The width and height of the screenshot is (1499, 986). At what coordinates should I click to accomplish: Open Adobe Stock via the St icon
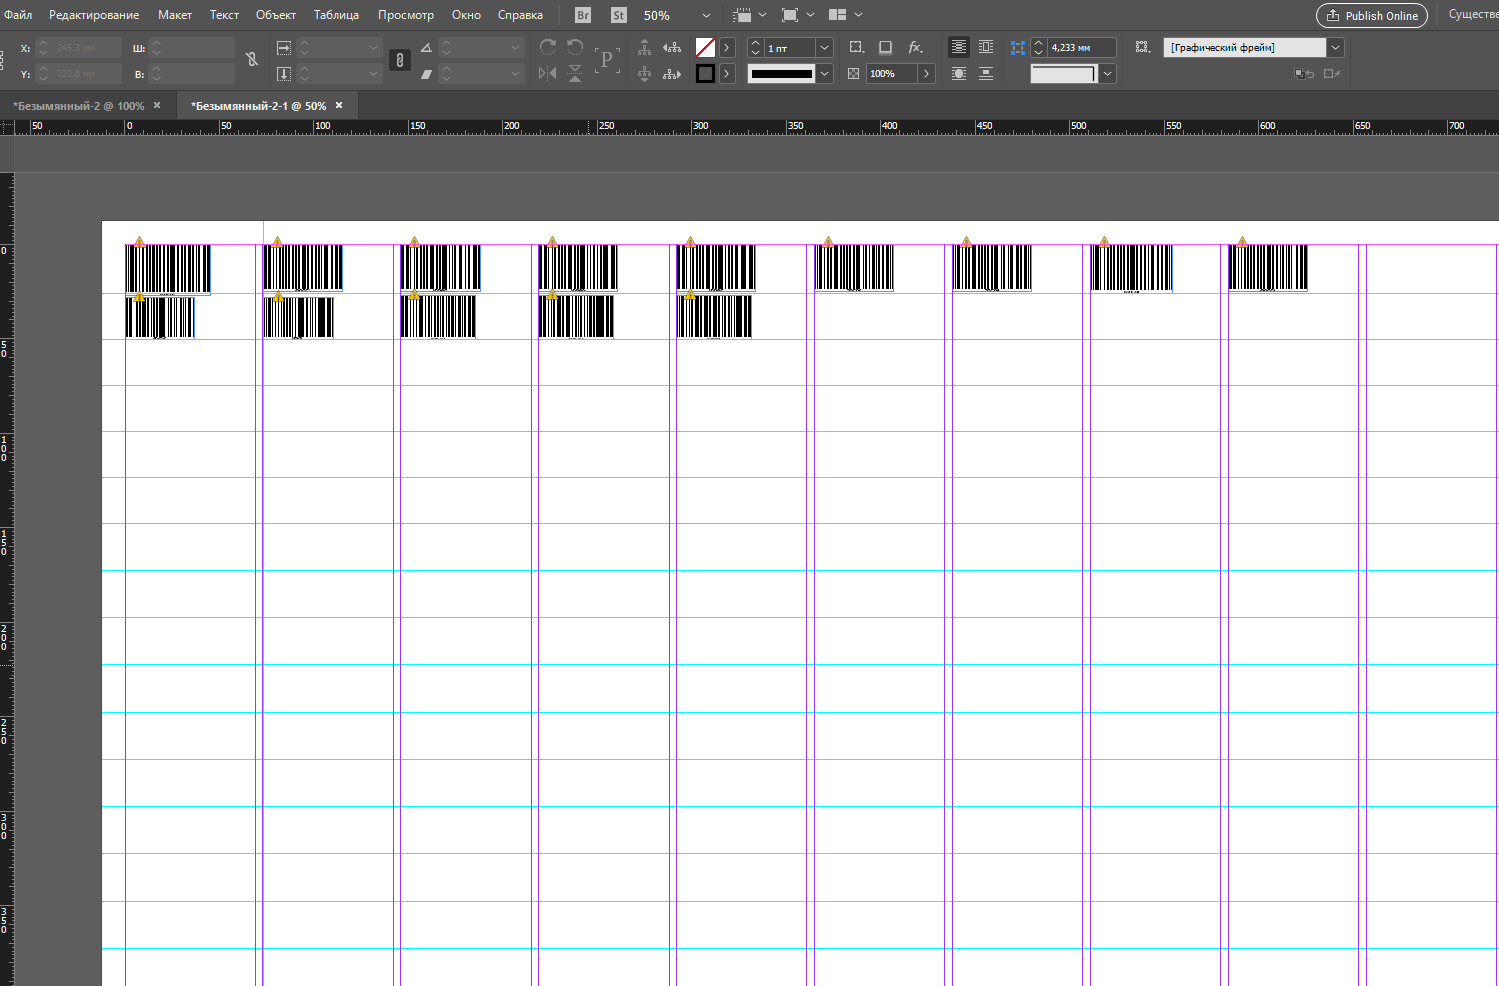point(619,15)
